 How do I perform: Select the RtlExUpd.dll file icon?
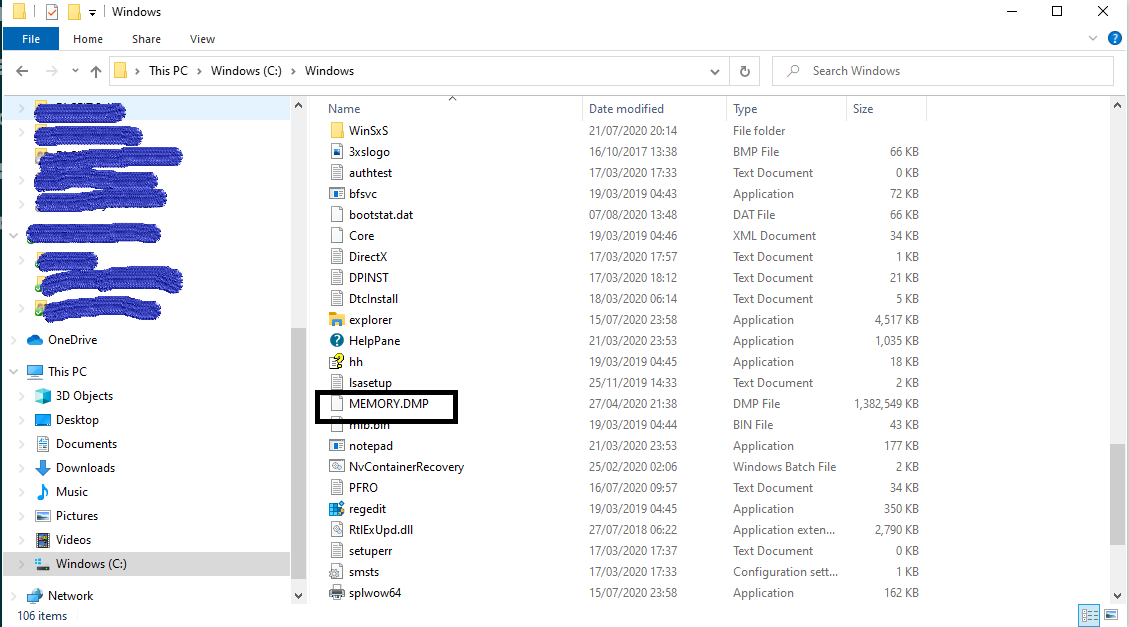[x=336, y=529]
